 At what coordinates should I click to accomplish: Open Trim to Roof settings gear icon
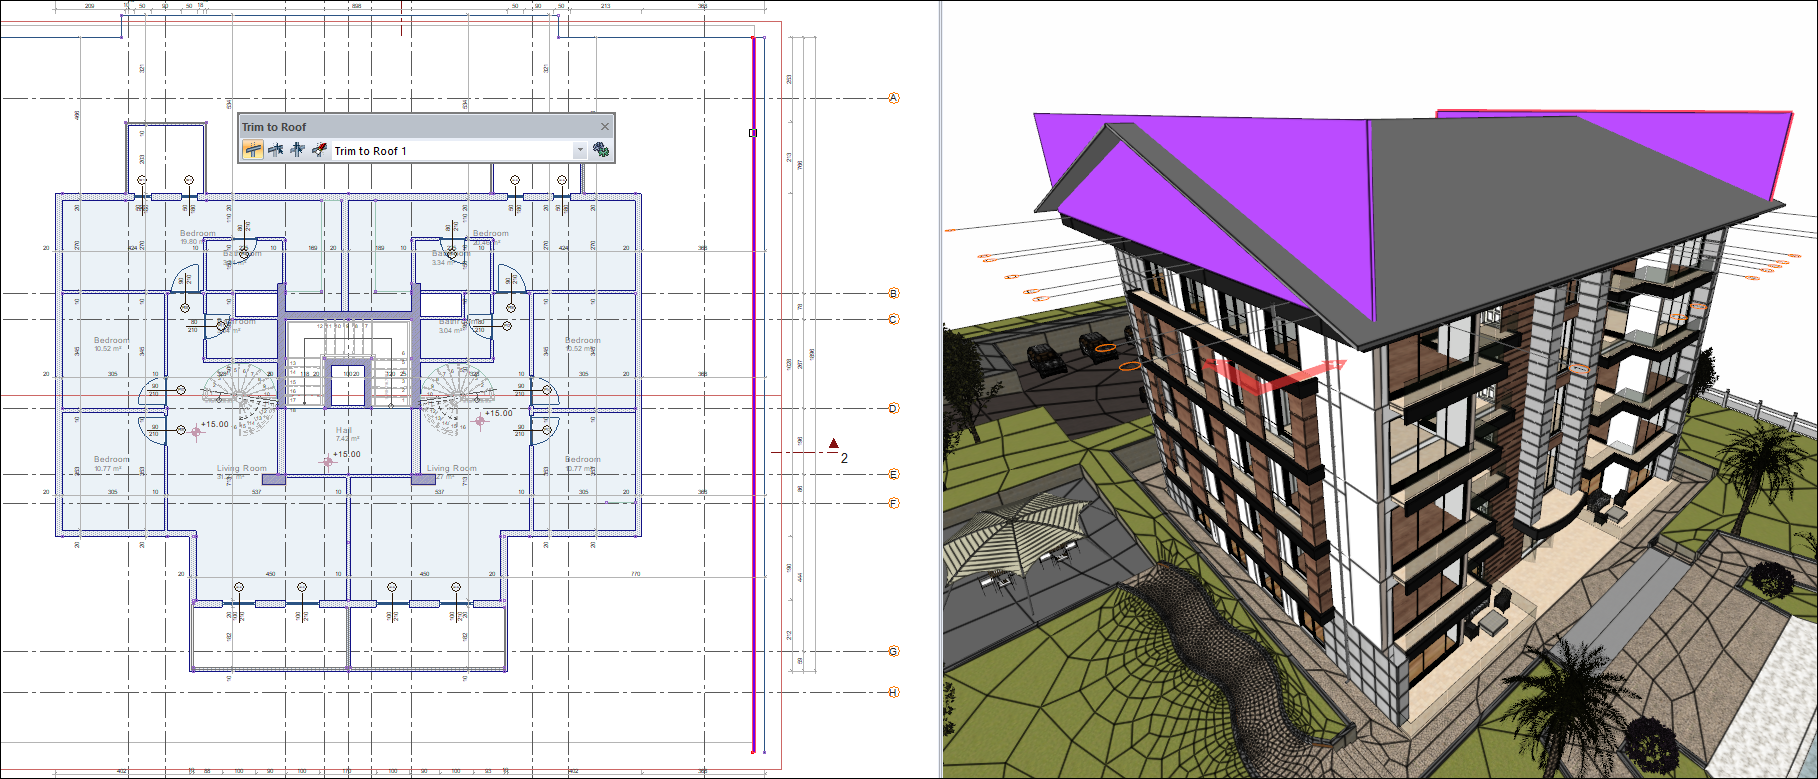click(600, 150)
